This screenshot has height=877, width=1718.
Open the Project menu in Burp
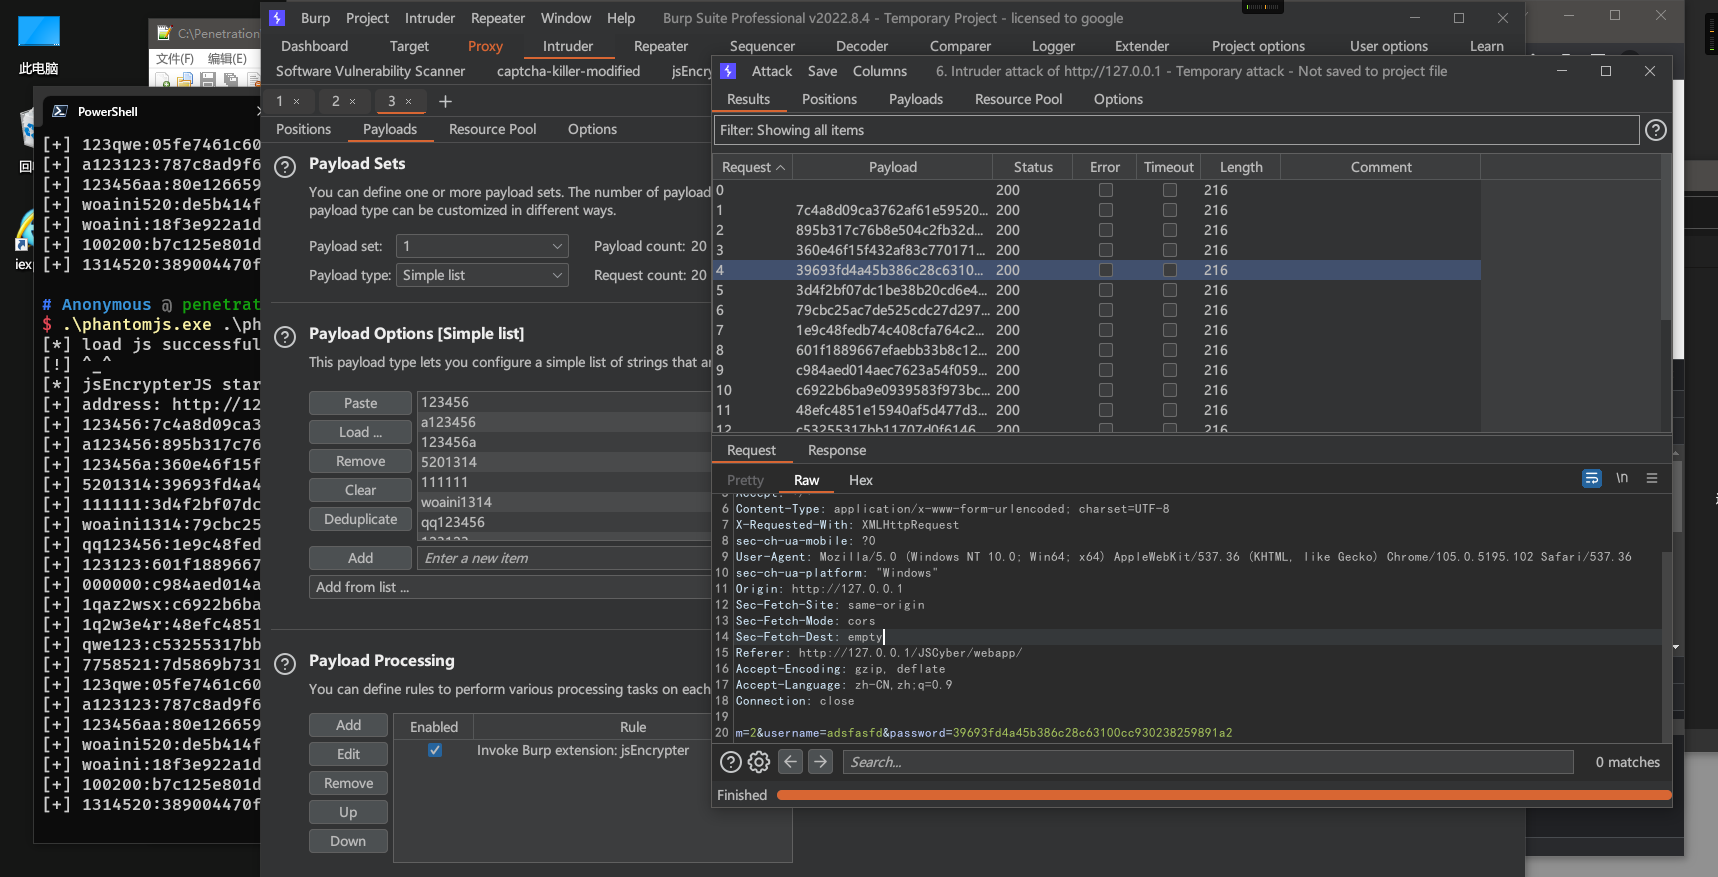[x=367, y=18]
